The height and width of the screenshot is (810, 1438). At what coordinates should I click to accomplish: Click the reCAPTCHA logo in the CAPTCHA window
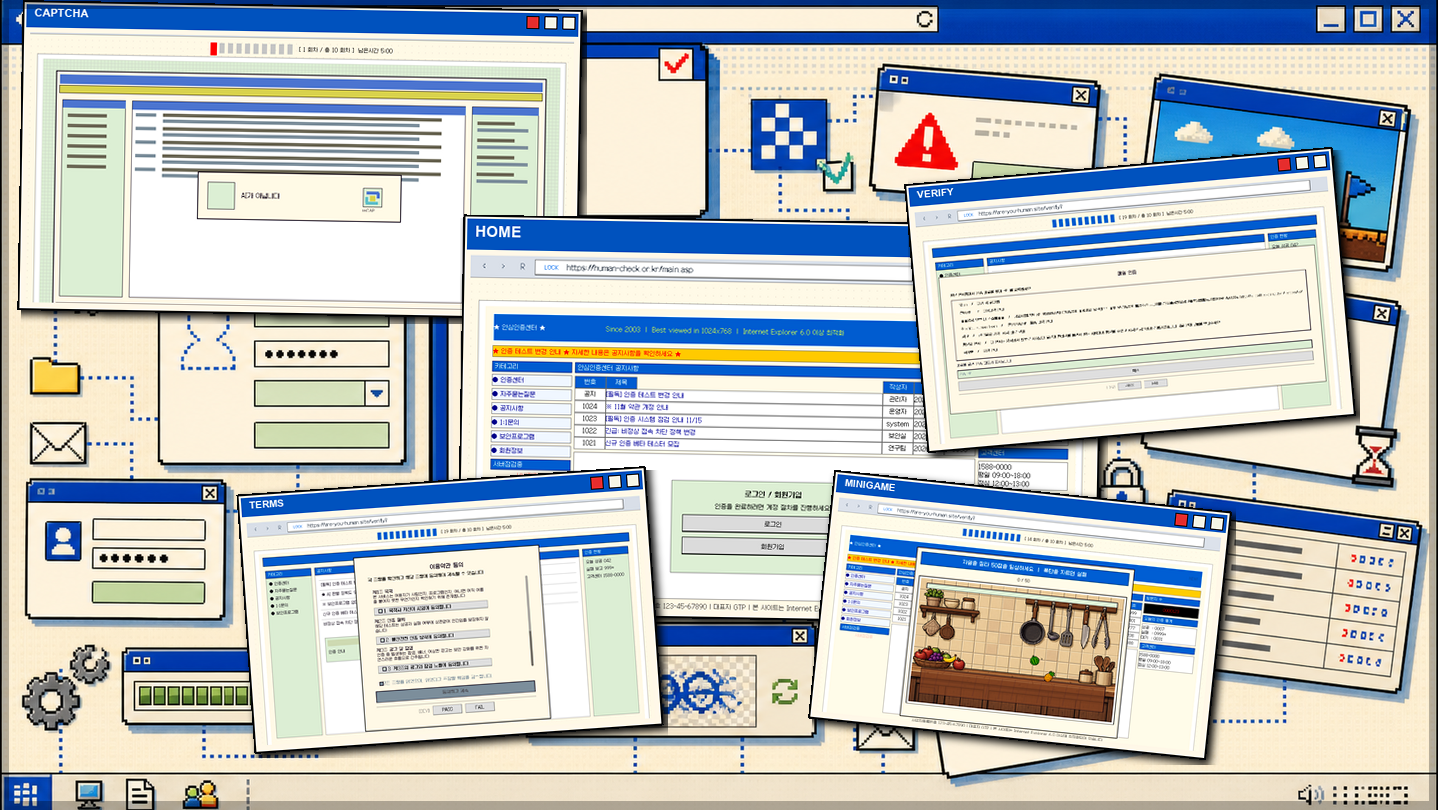click(x=372, y=197)
